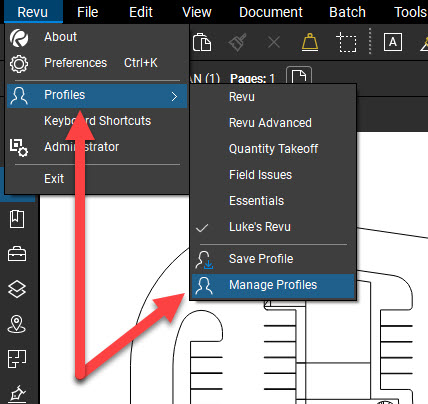Open the Tools menu
The height and width of the screenshot is (404, 428).
(410, 12)
